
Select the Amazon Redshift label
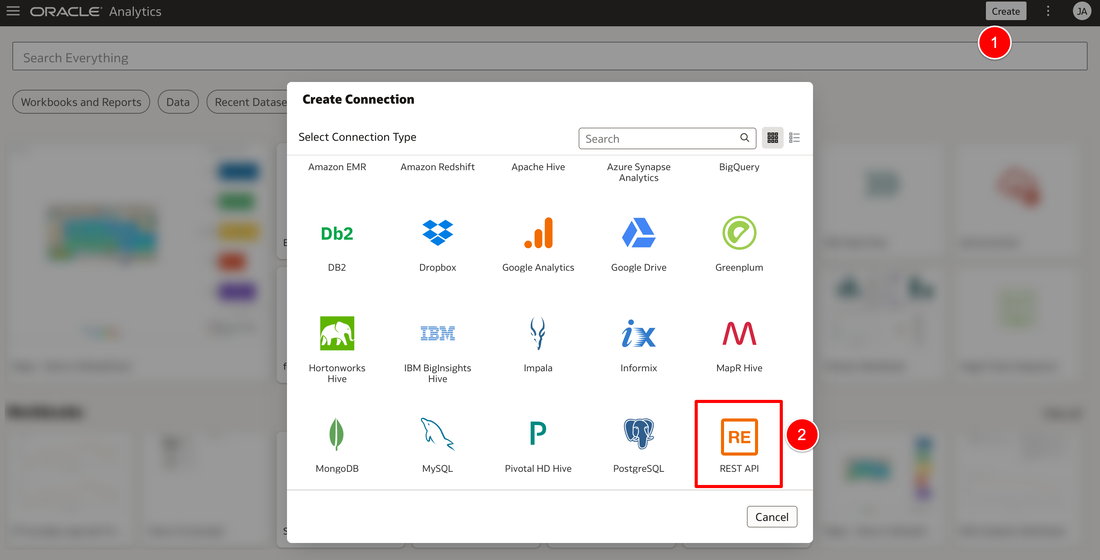pyautogui.click(x=438, y=167)
